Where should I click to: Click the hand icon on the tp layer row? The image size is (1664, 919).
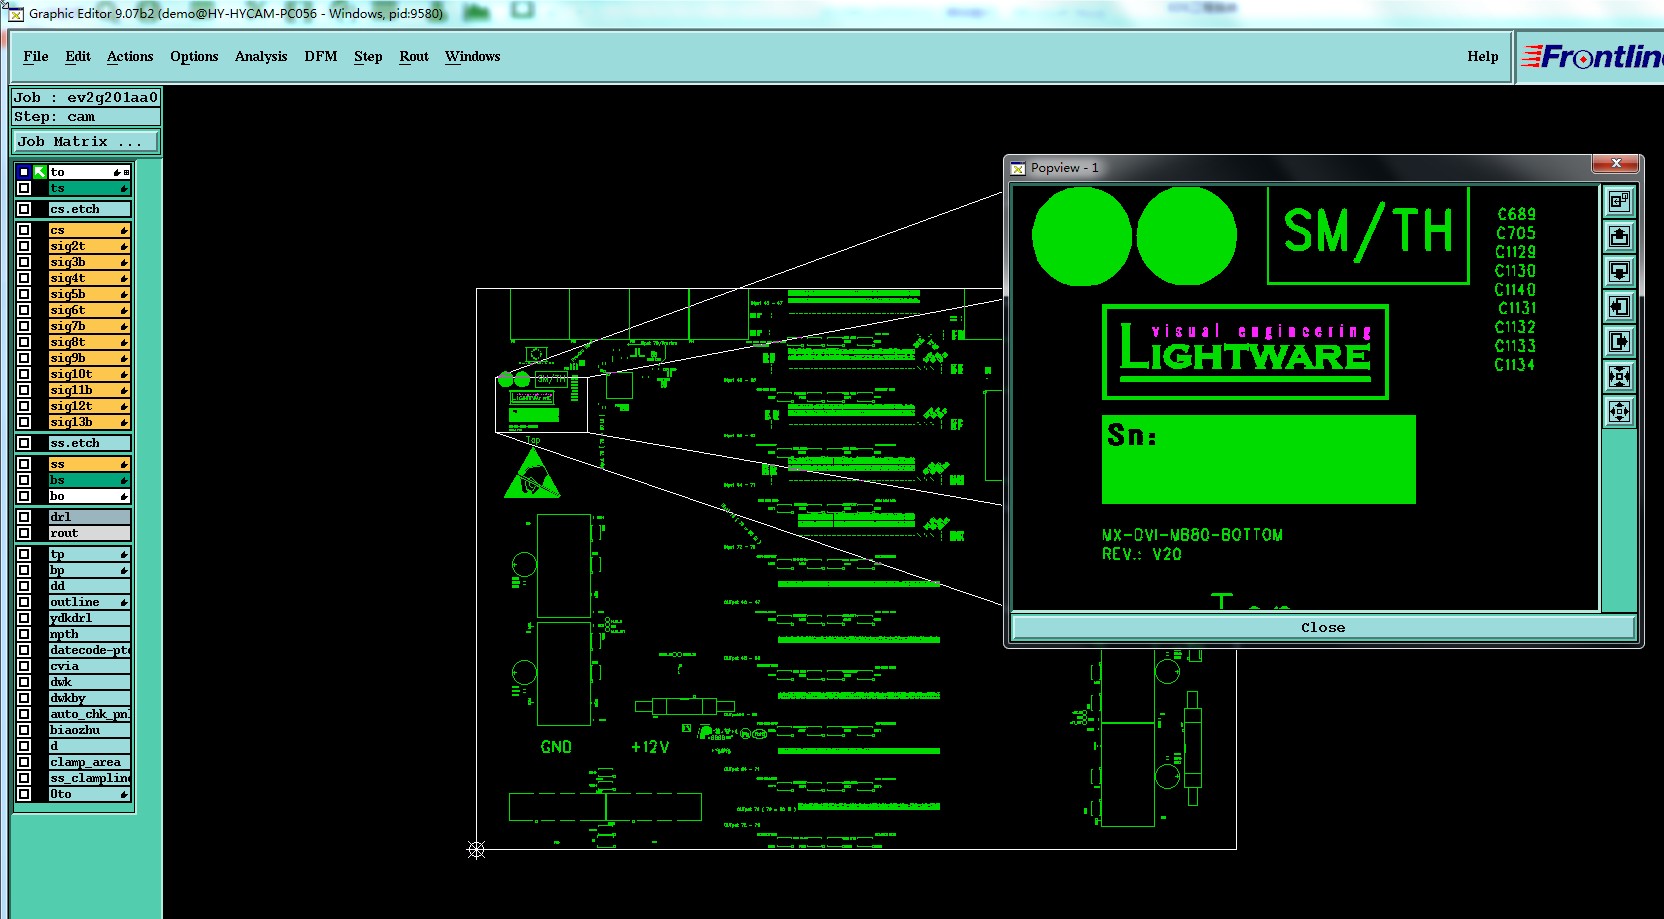click(x=124, y=555)
